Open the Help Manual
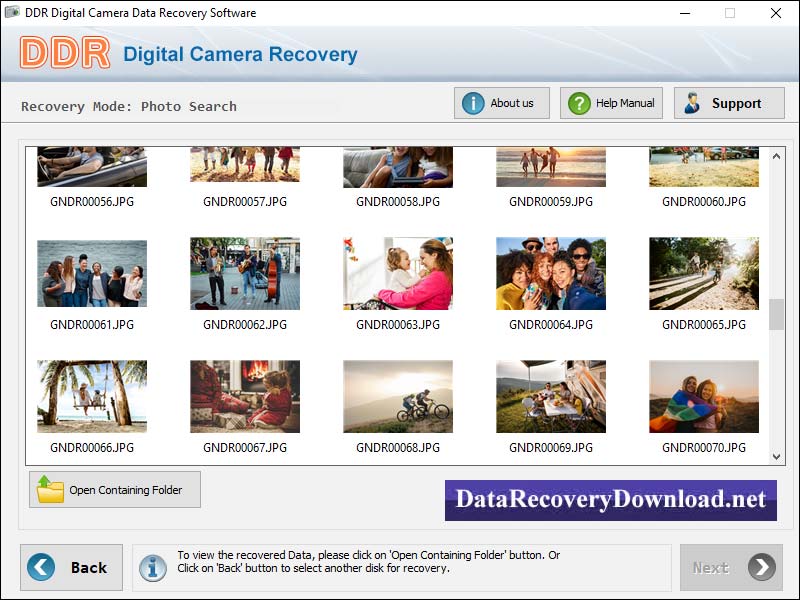Screen dimensions: 800x600 611,102
